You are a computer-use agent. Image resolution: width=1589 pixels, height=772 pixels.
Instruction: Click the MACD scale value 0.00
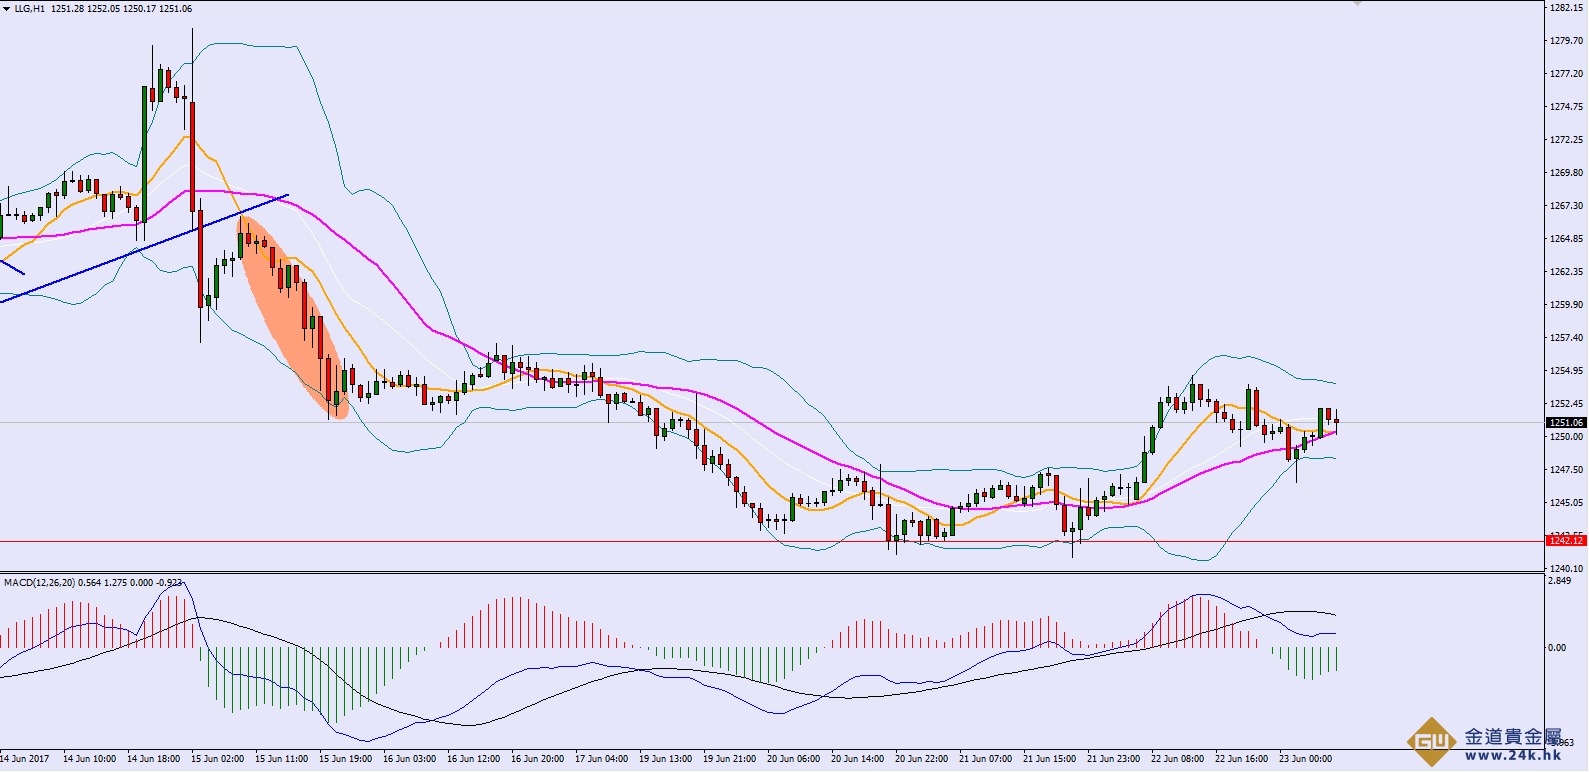tap(1558, 648)
